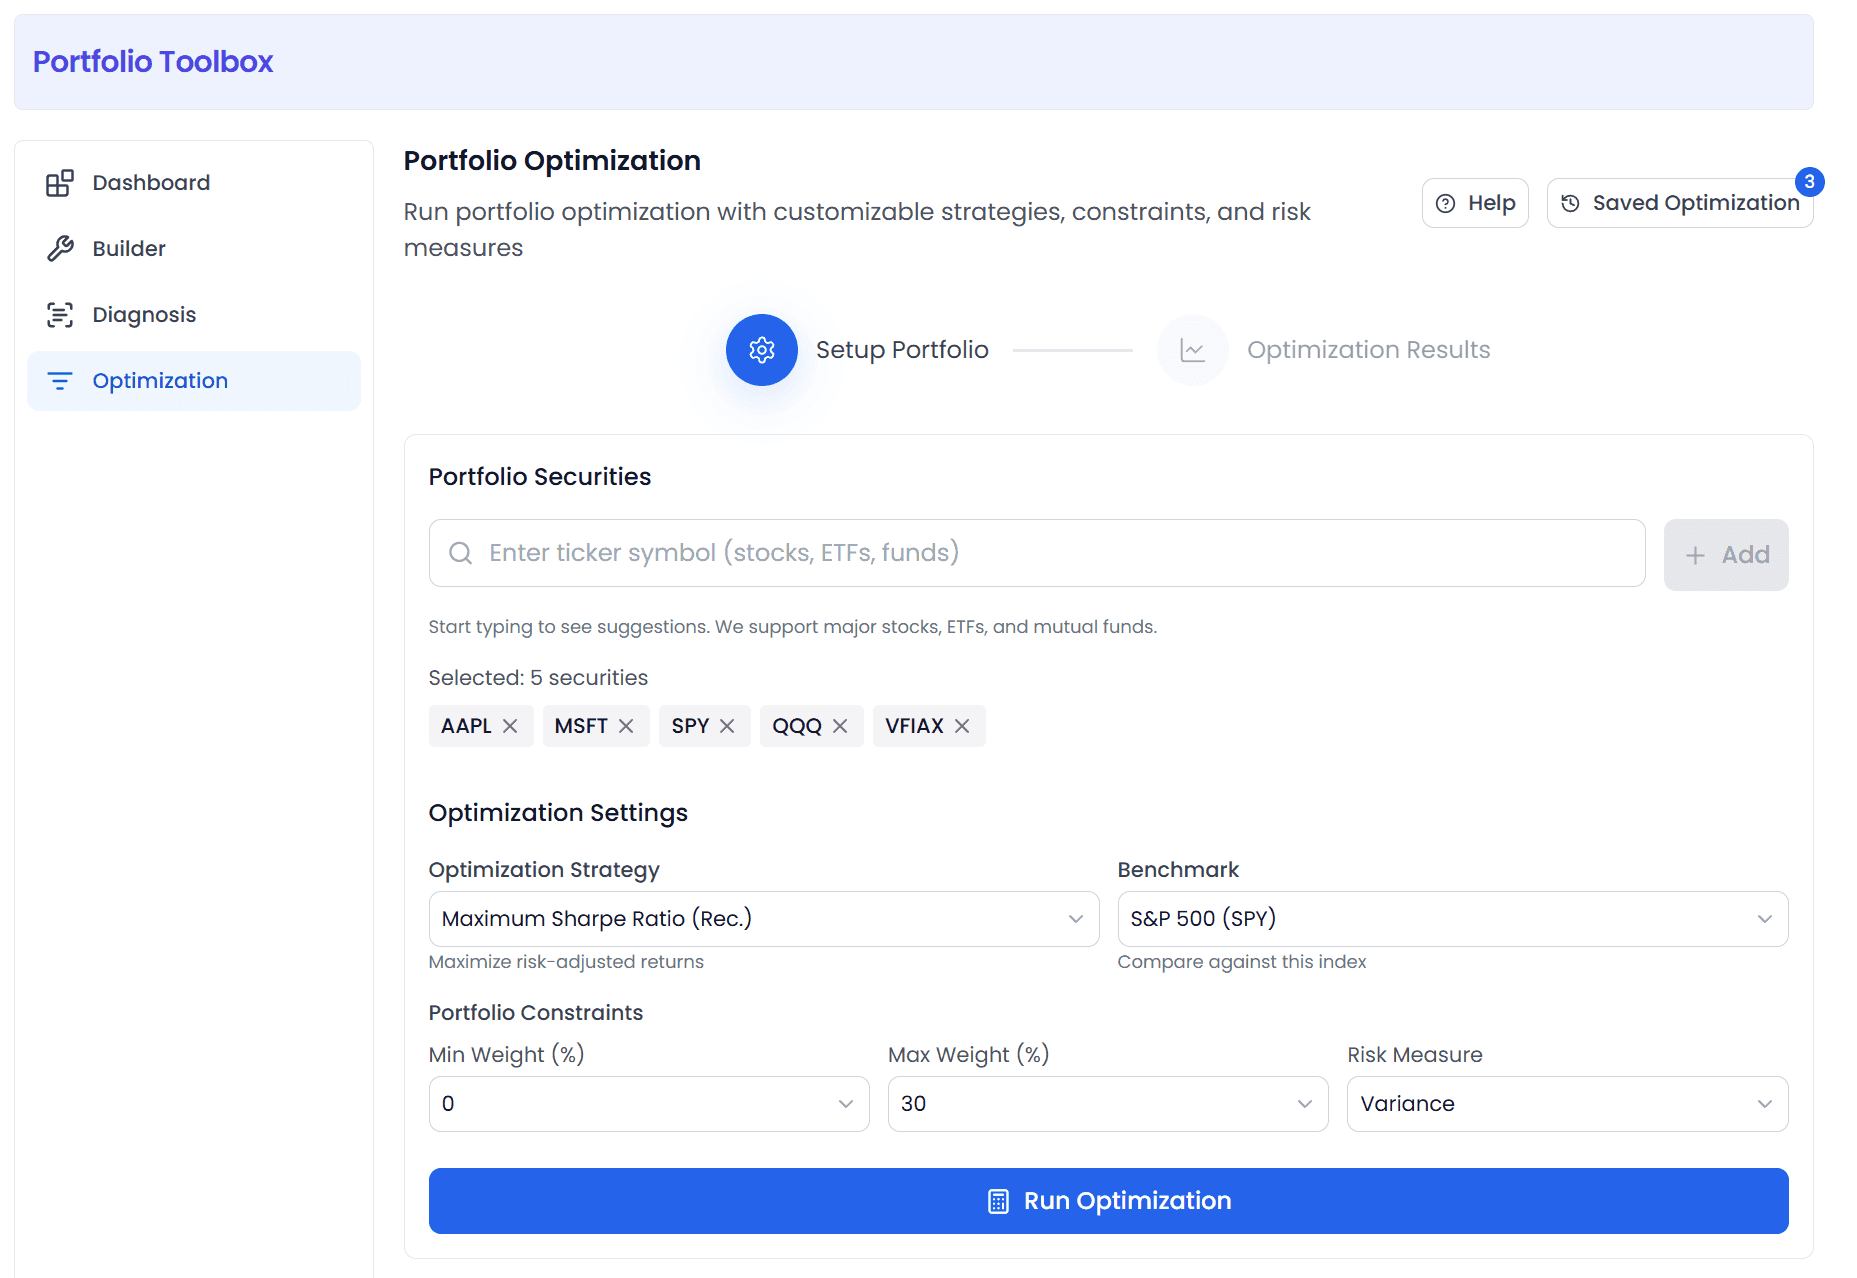Viewport: 1857px width, 1278px height.
Task: Open Saved Optimization list
Action: click(1680, 203)
